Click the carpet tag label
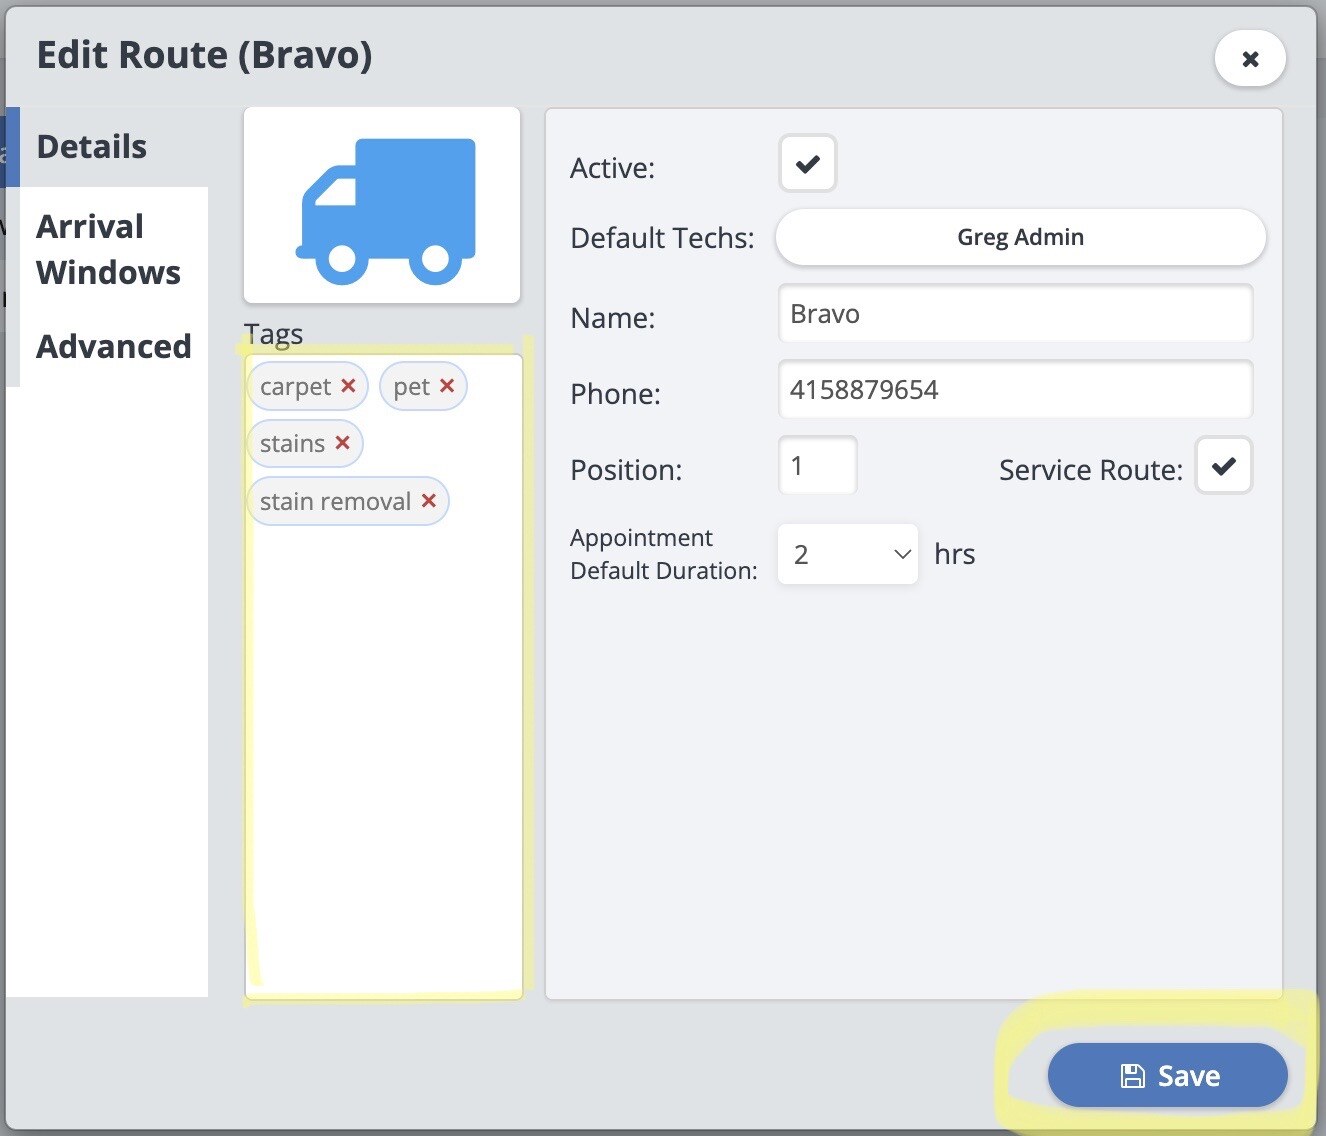This screenshot has height=1136, width=1326. click(x=295, y=387)
